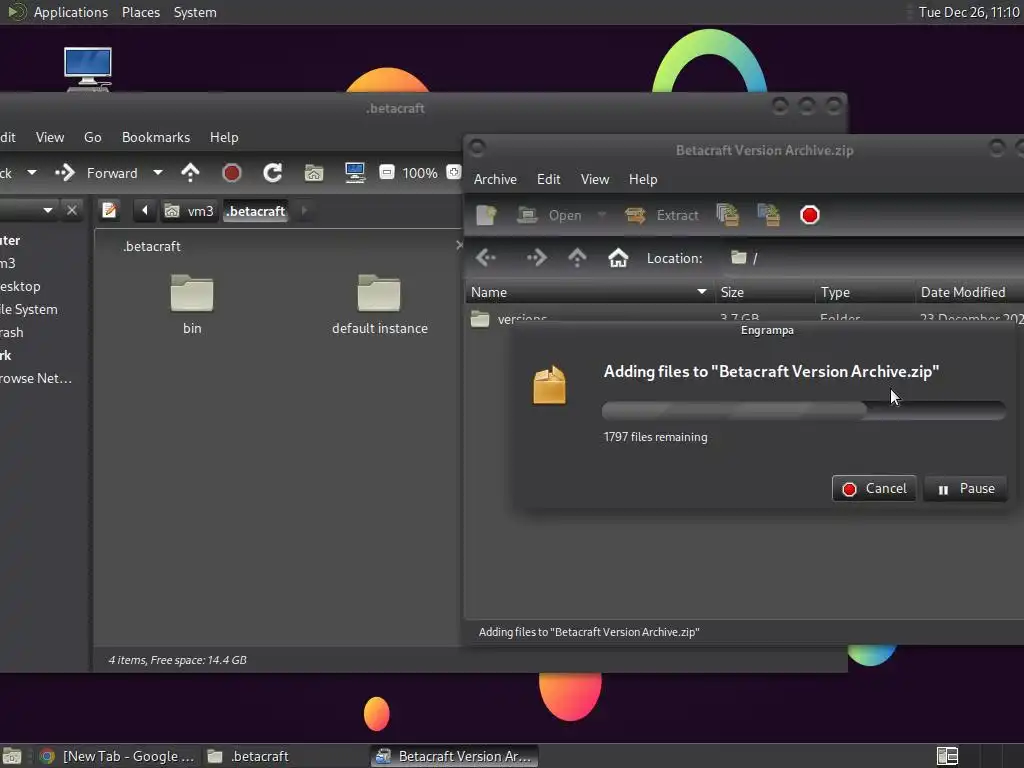The image size is (1024, 768).
Task: Open the View menu in Engrampa
Action: click(x=595, y=179)
